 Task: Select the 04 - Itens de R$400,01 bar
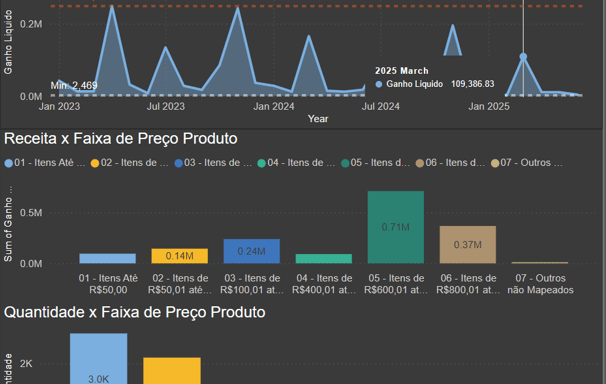(x=324, y=259)
